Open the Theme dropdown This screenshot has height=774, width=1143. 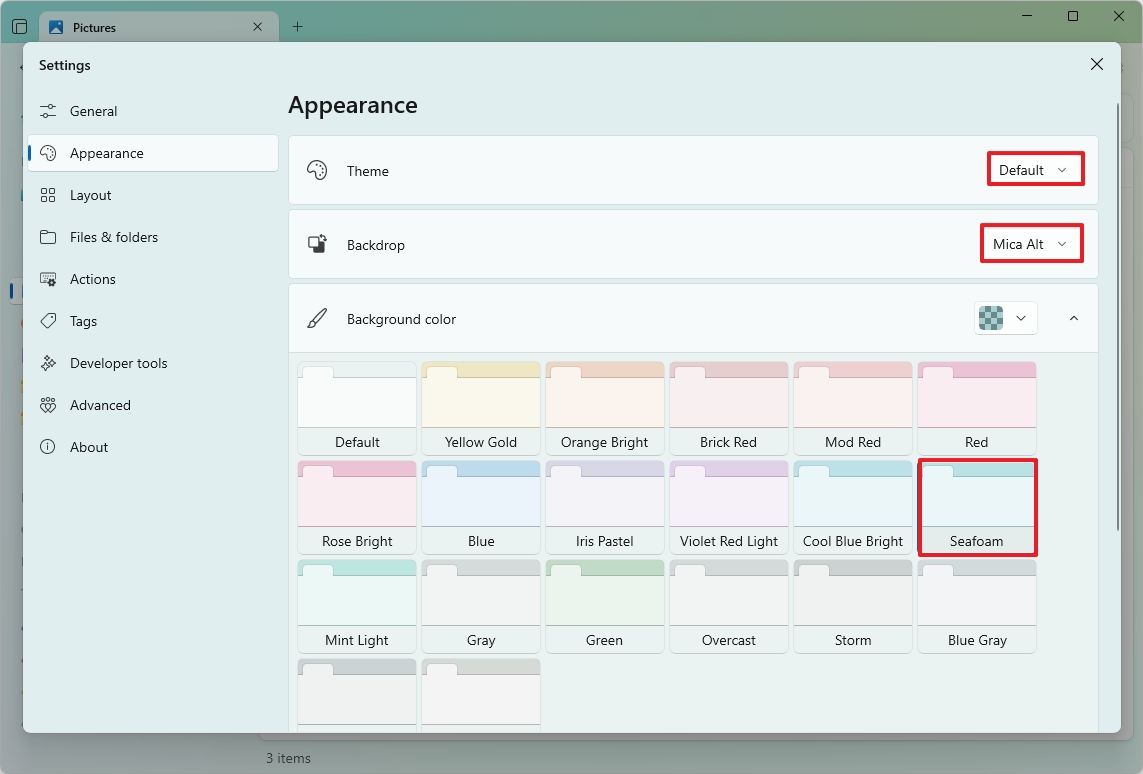1034,169
